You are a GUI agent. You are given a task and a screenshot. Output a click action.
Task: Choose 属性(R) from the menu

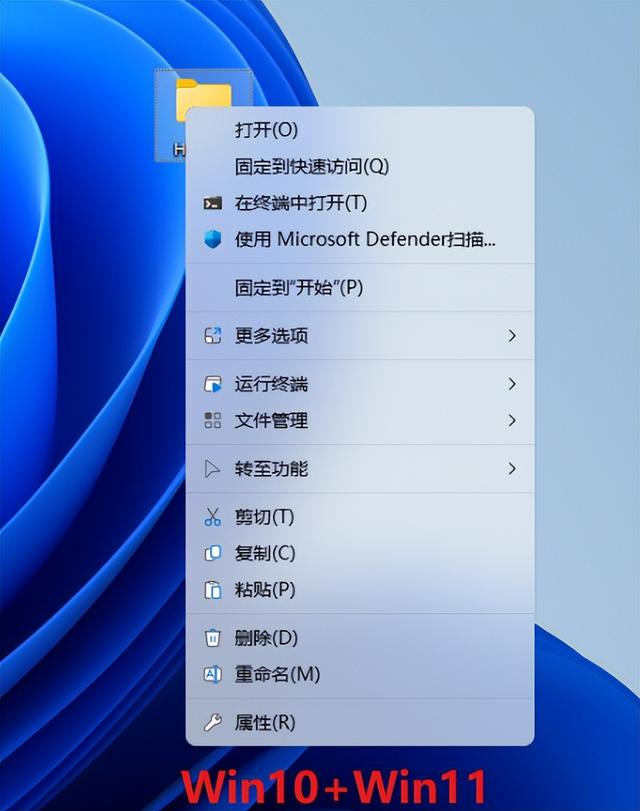tap(360, 723)
